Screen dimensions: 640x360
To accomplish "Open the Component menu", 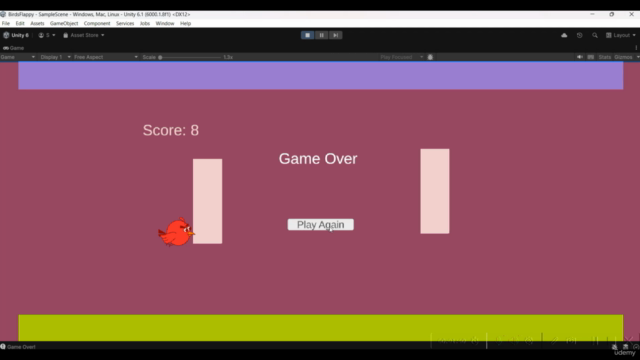I will 97,23.
